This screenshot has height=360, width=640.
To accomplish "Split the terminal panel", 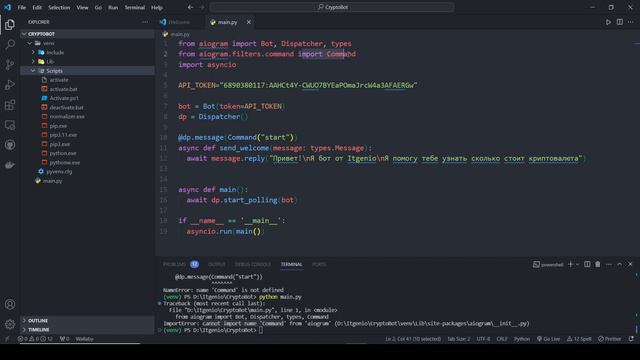I will coord(587,264).
